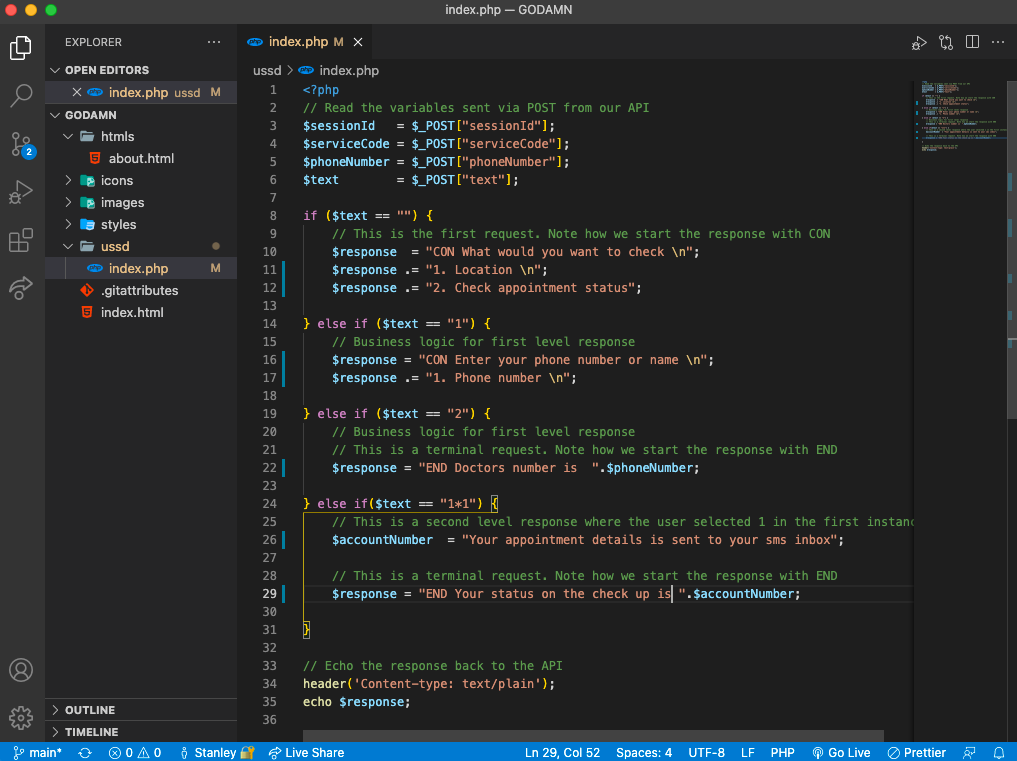Open the Manage gear settings icon

tap(21, 717)
